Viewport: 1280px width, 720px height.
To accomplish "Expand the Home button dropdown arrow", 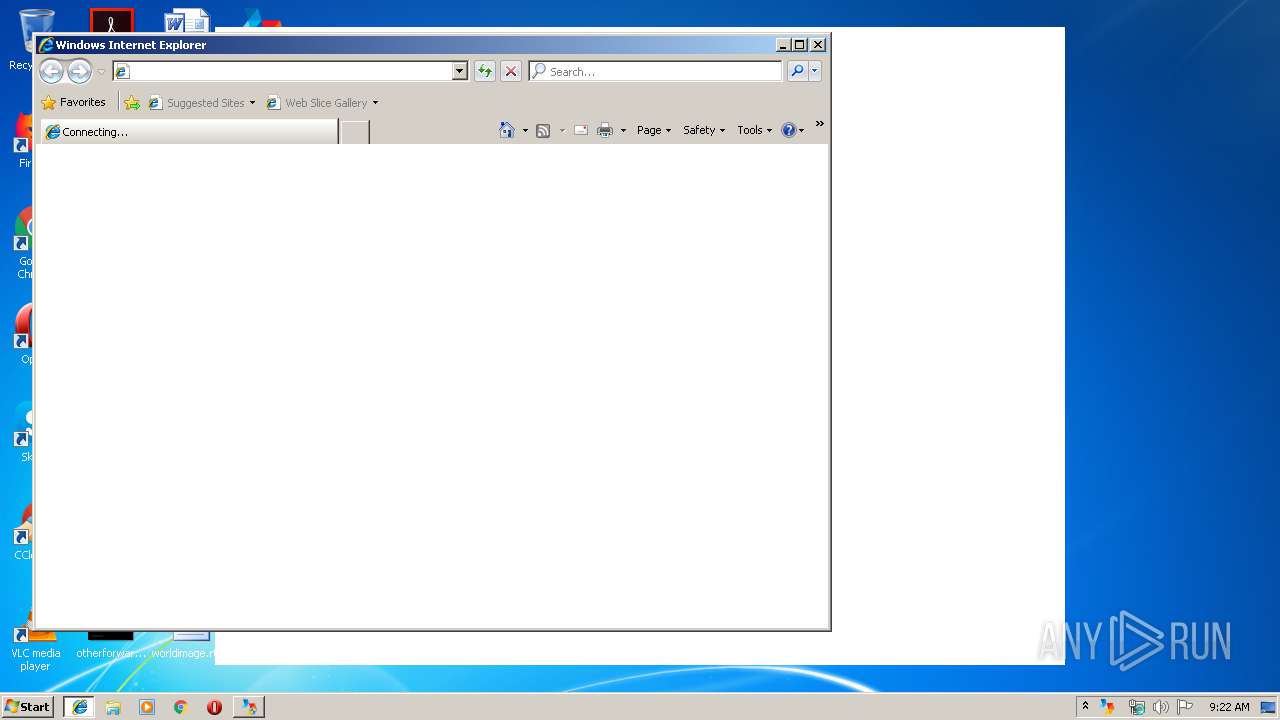I will point(525,130).
